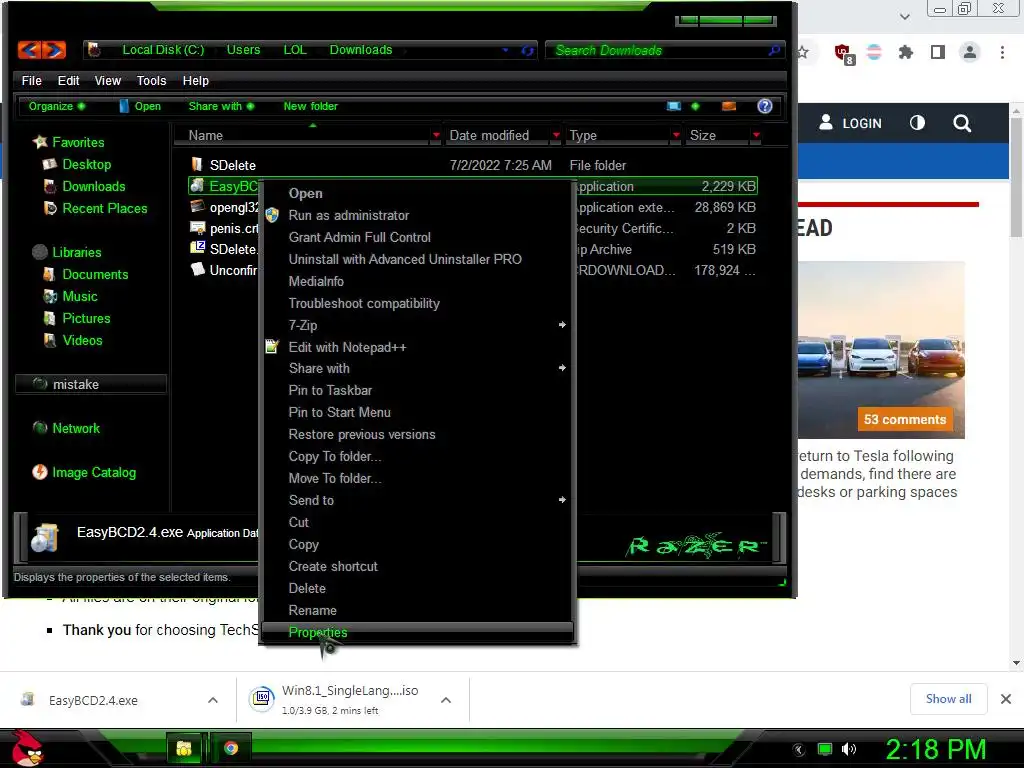Click the shield icon beside Run as administrator
The width and height of the screenshot is (1024, 768).
(x=272, y=215)
